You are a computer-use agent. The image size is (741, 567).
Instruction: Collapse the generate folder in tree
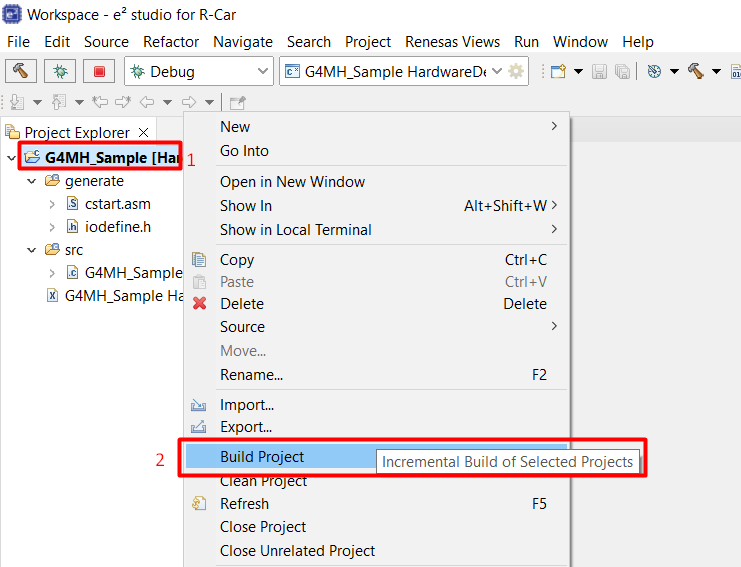pyautogui.click(x=32, y=181)
